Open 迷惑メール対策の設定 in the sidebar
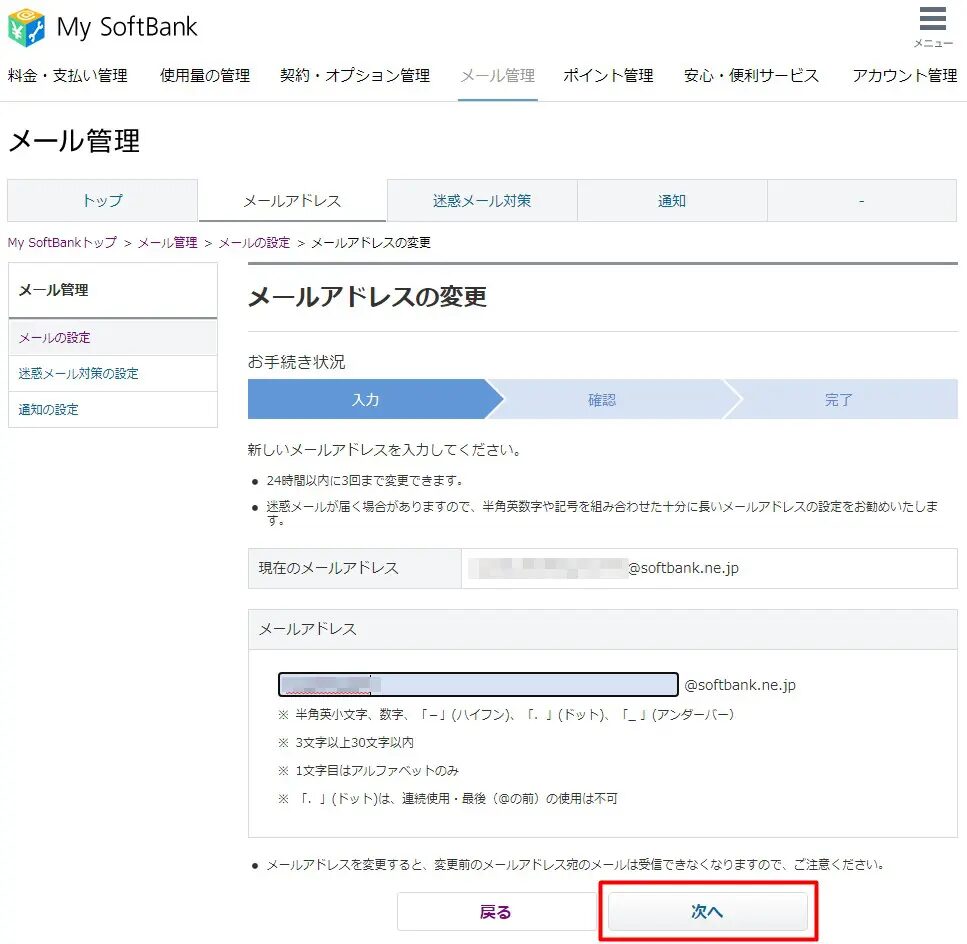Screen dimensions: 967x944 [x=79, y=374]
